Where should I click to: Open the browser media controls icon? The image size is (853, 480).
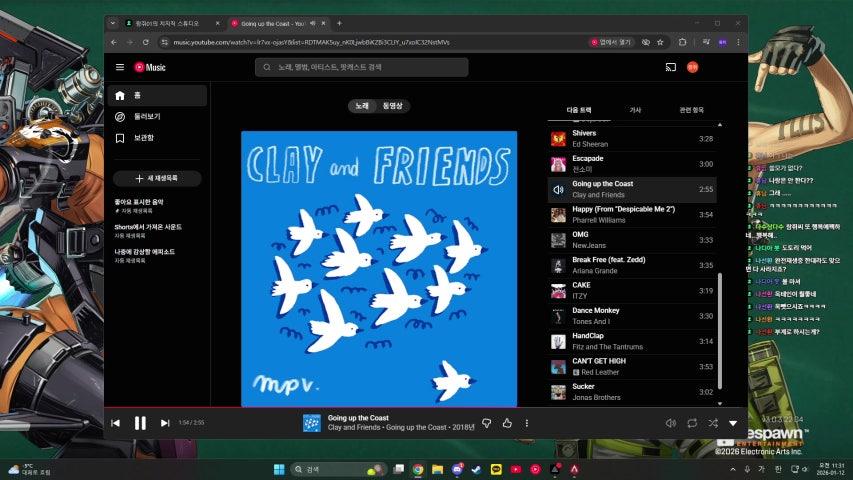[706, 42]
